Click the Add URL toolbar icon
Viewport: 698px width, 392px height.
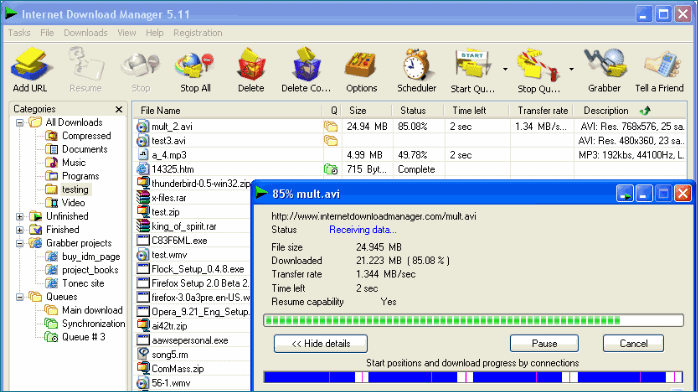(x=30, y=70)
